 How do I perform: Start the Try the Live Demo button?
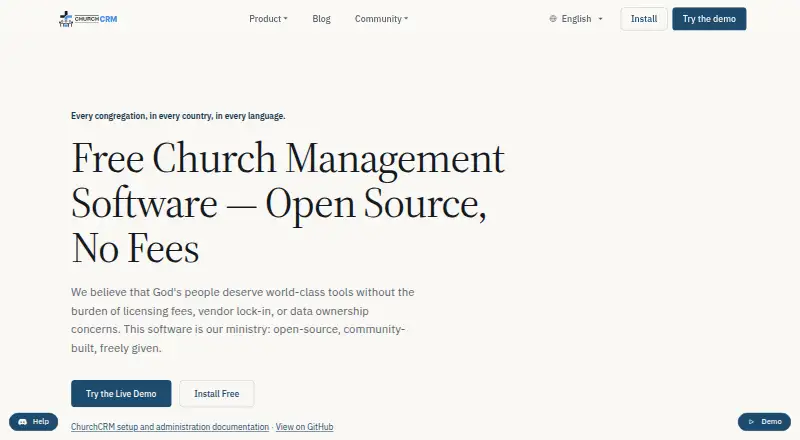pos(121,394)
